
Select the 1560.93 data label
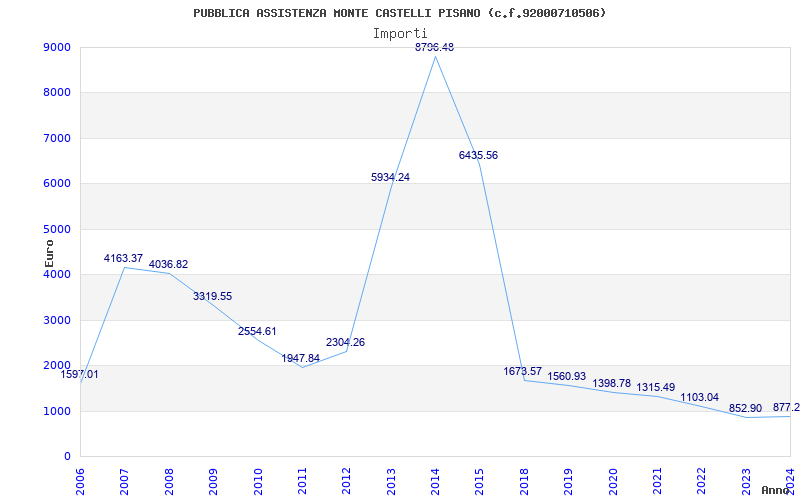567,377
